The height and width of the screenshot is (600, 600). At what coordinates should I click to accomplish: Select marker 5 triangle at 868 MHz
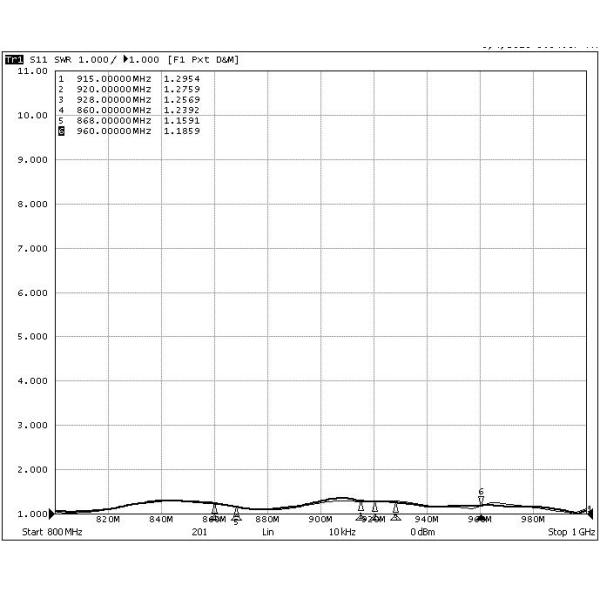[x=236, y=512]
